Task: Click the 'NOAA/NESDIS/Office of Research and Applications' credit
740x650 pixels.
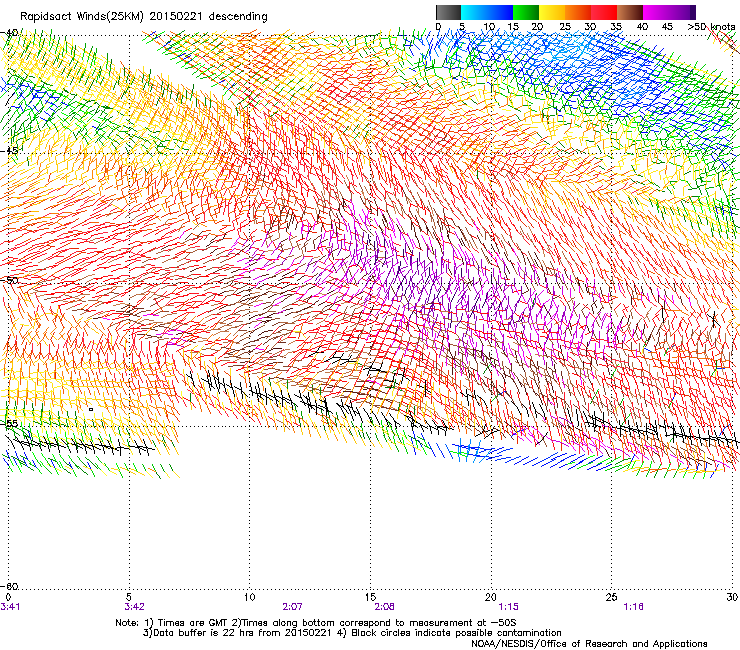Action: (589, 644)
